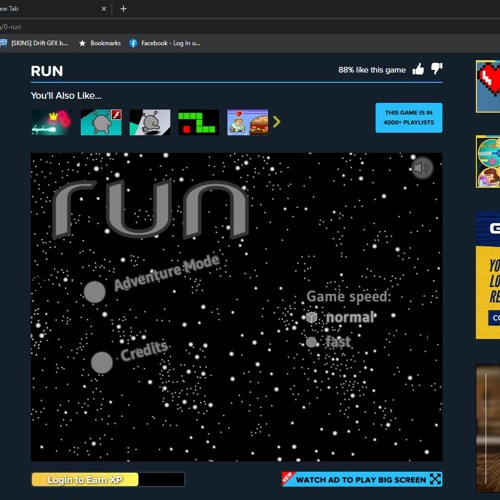Click the thumbs up like icon
The height and width of the screenshot is (500, 500).
pyautogui.click(x=418, y=69)
